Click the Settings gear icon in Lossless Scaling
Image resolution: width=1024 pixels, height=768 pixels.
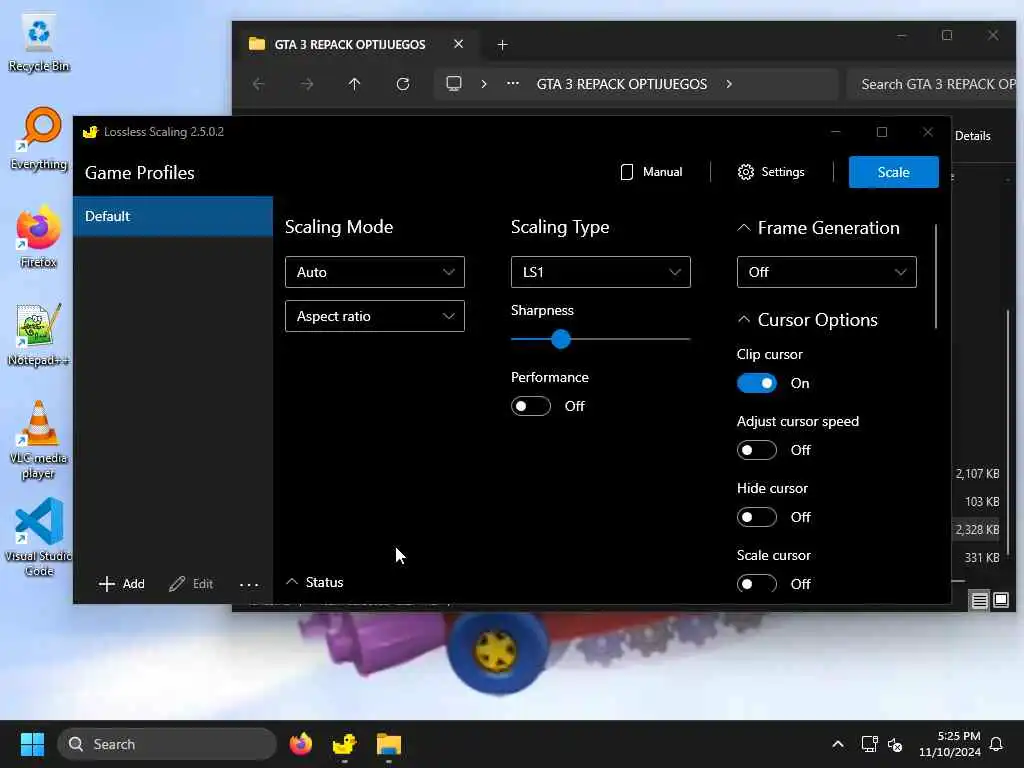[x=745, y=172]
